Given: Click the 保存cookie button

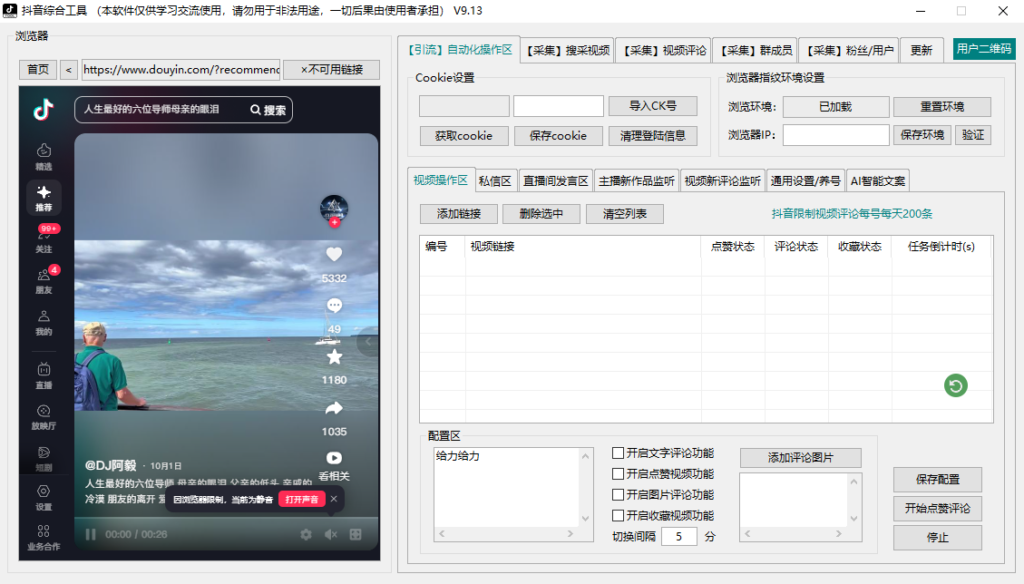Looking at the screenshot, I should click(x=558, y=136).
